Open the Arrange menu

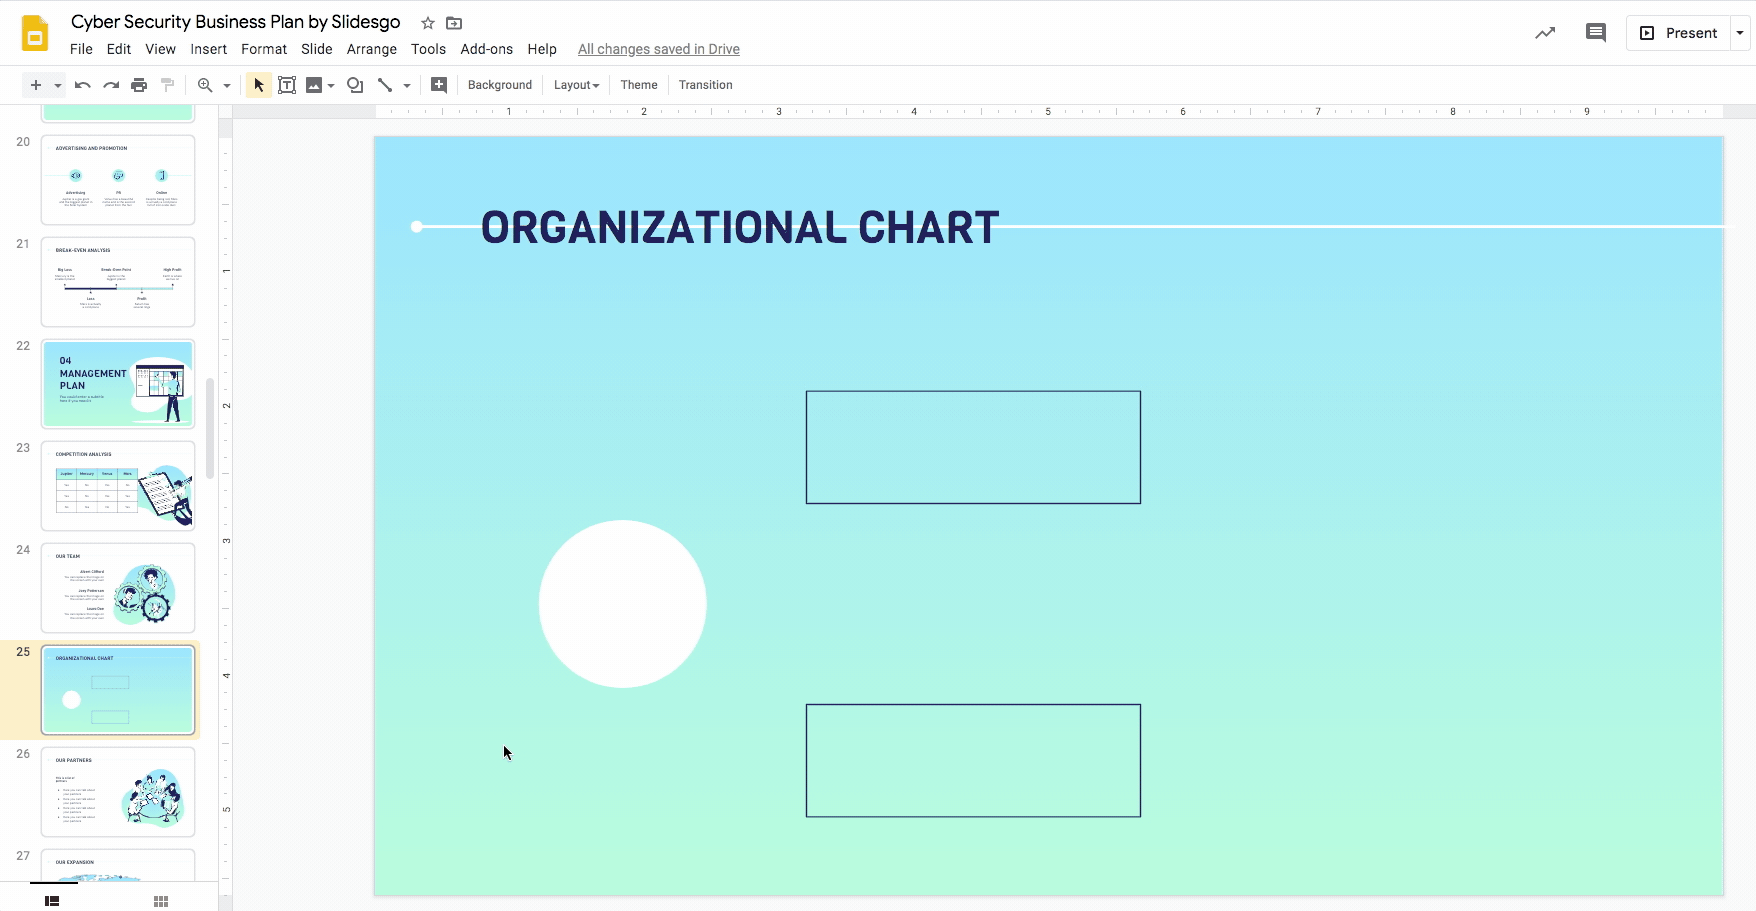pos(371,49)
